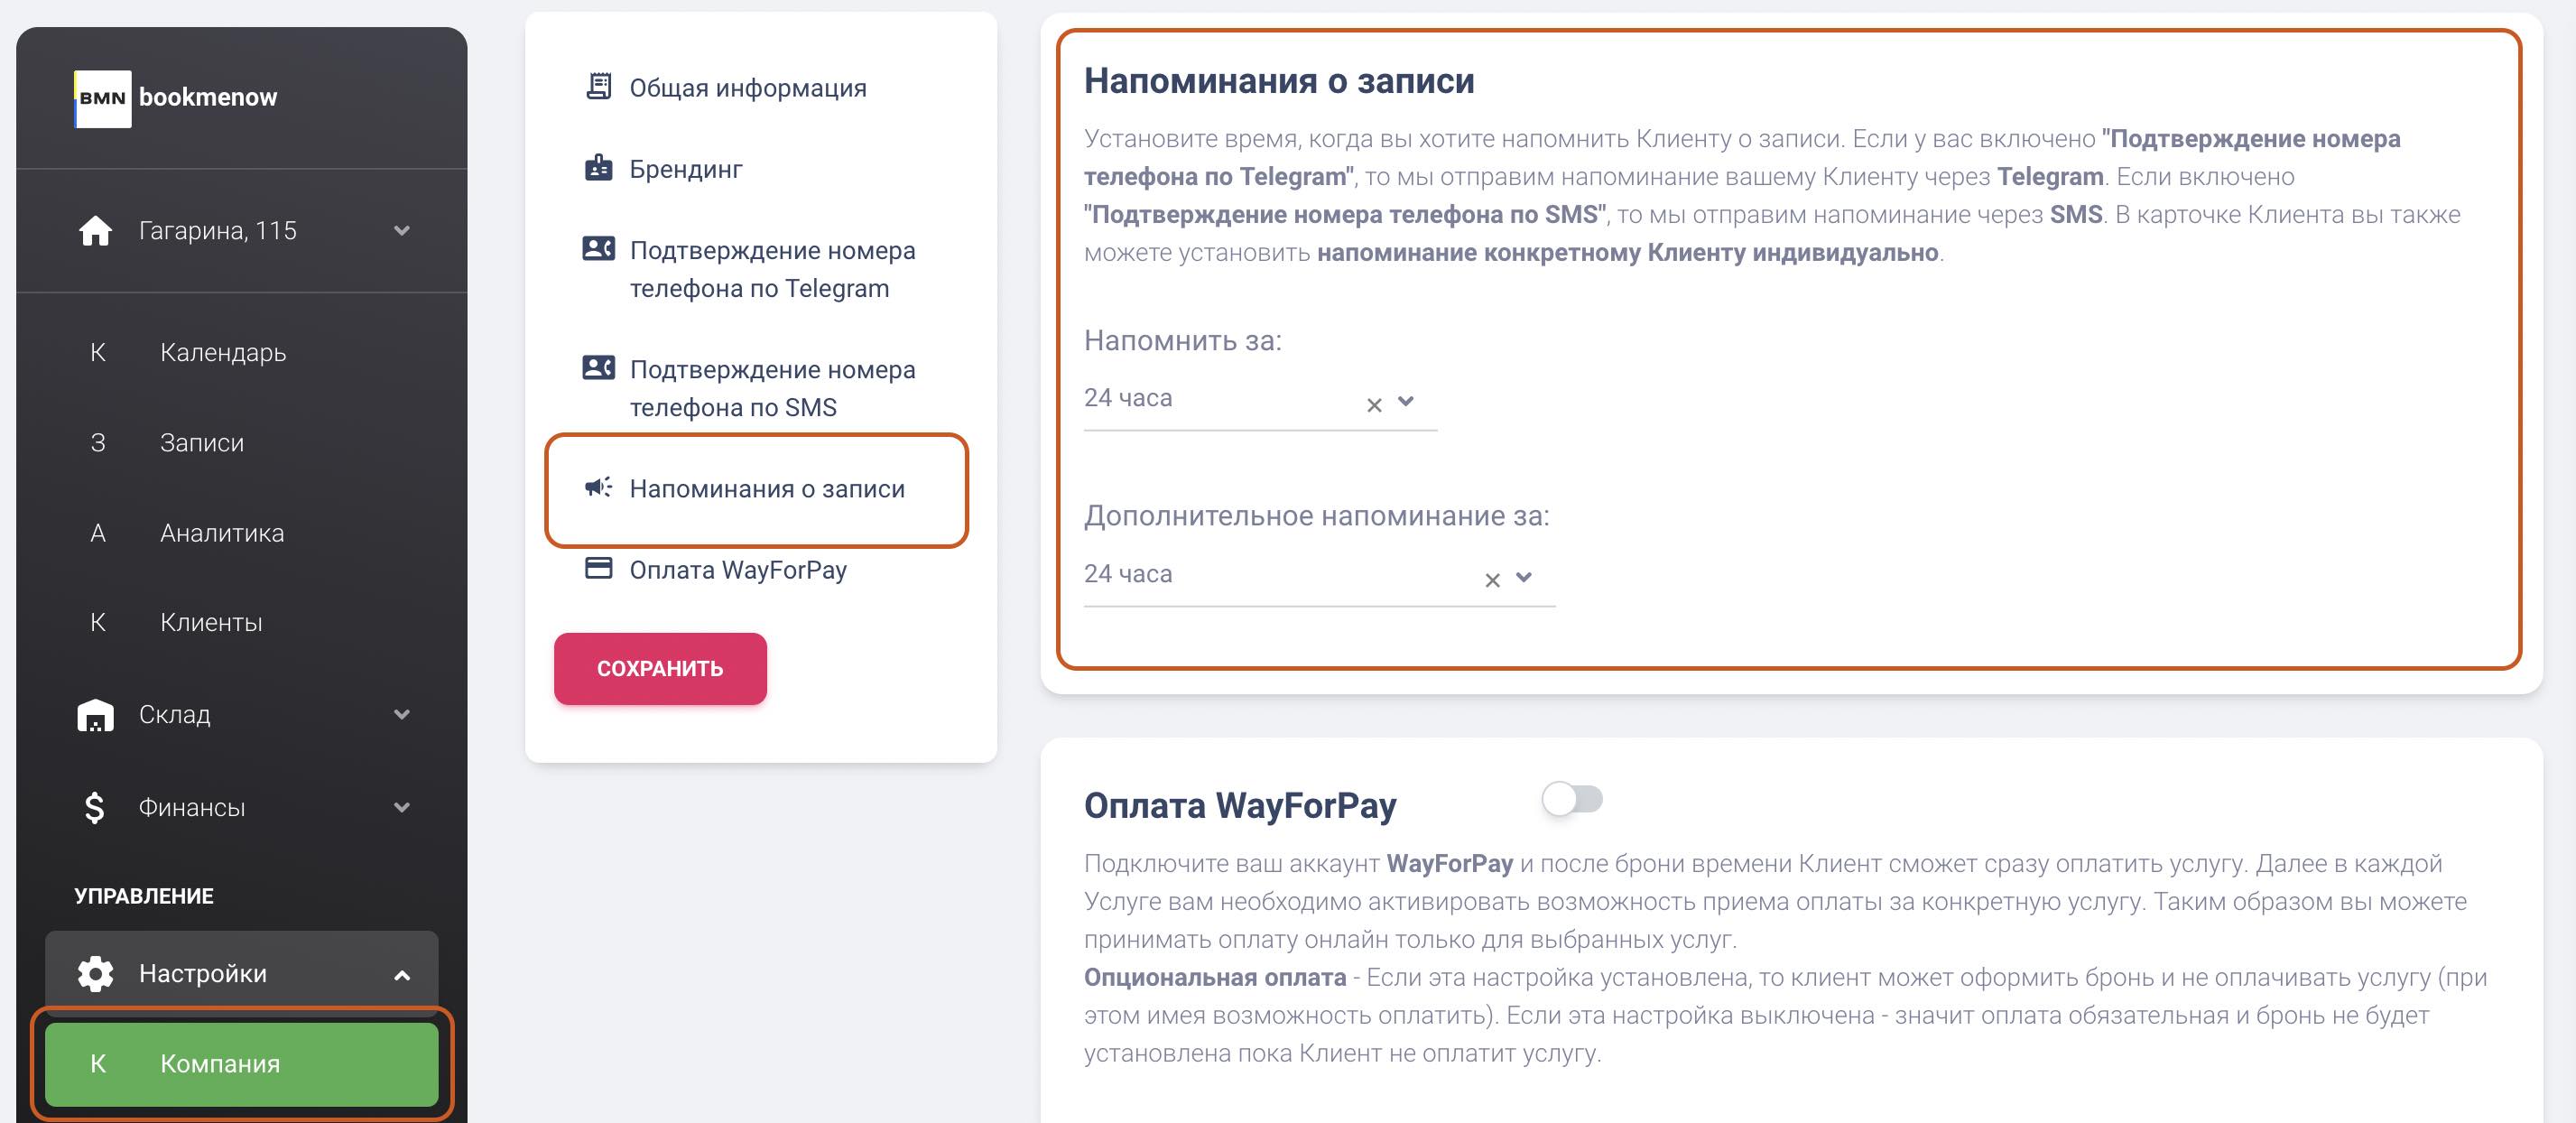Click Оплата WayForPay menu item
The height and width of the screenshot is (1123, 2576).
[739, 569]
